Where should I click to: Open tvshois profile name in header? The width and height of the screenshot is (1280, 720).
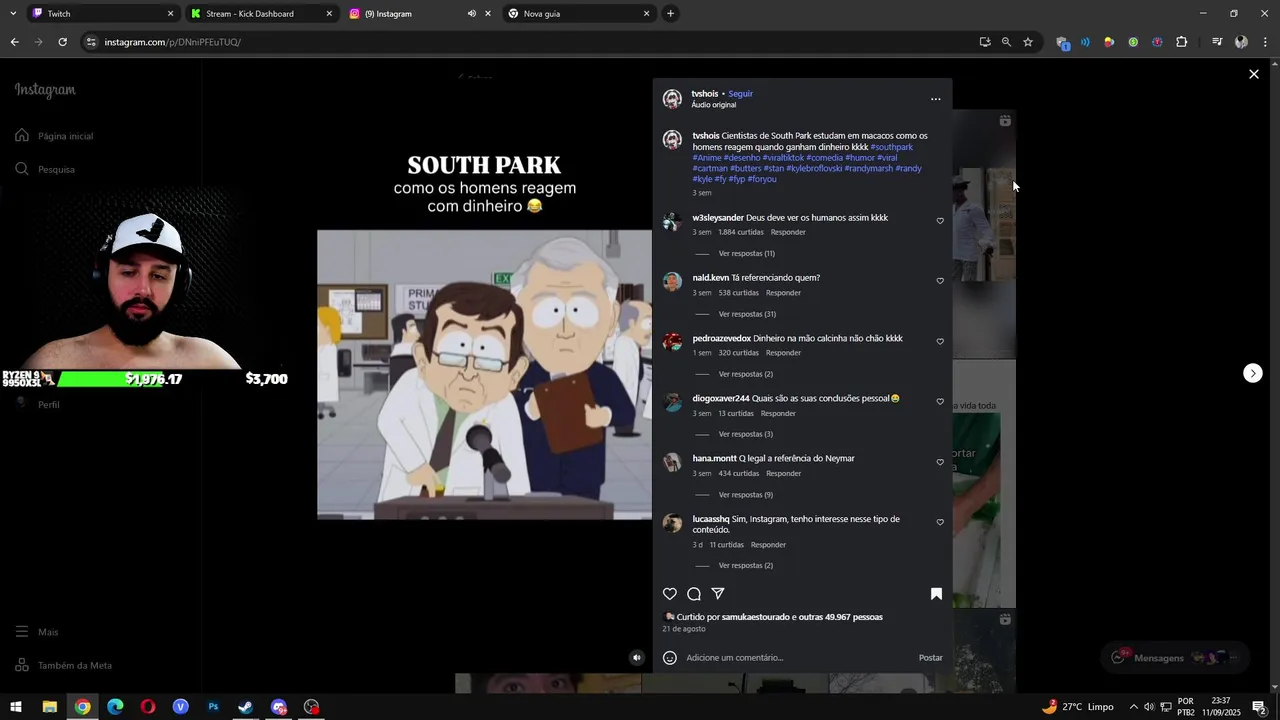tap(704, 94)
